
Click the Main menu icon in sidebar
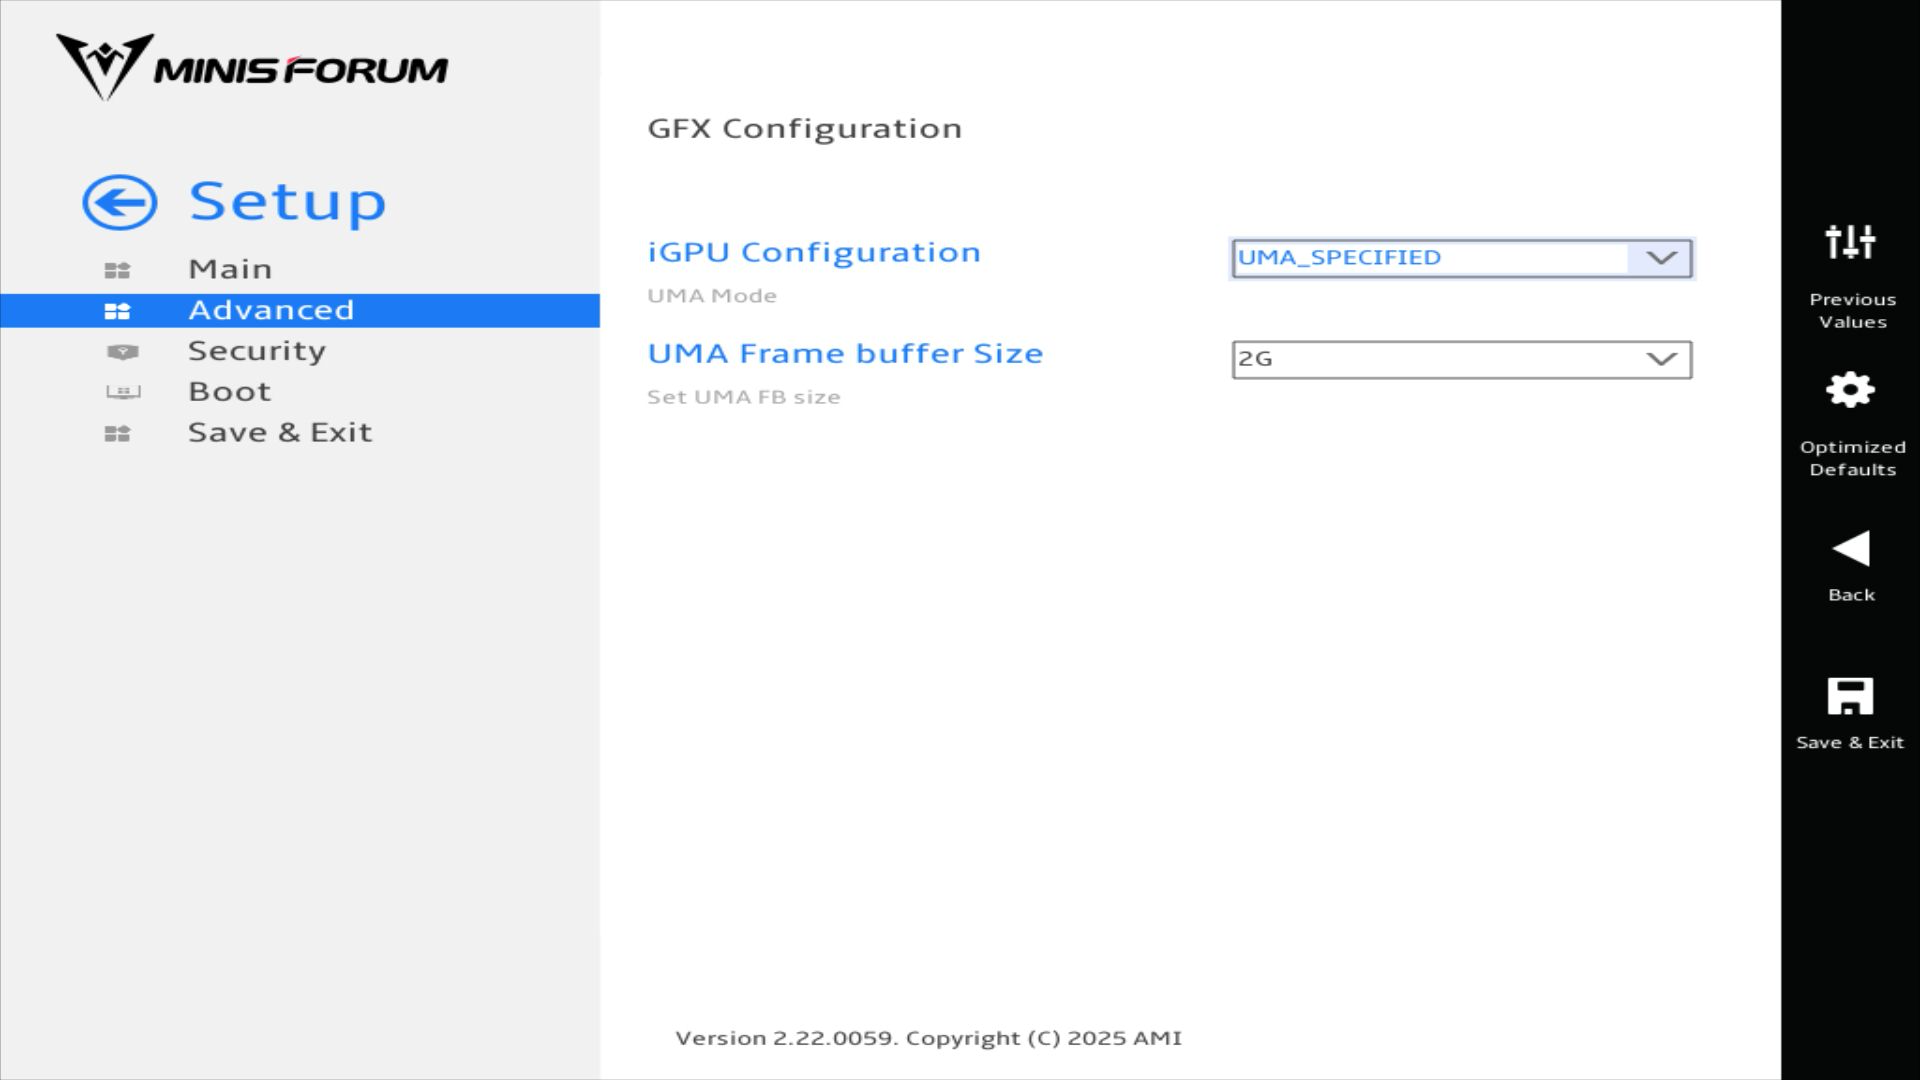pos(117,270)
